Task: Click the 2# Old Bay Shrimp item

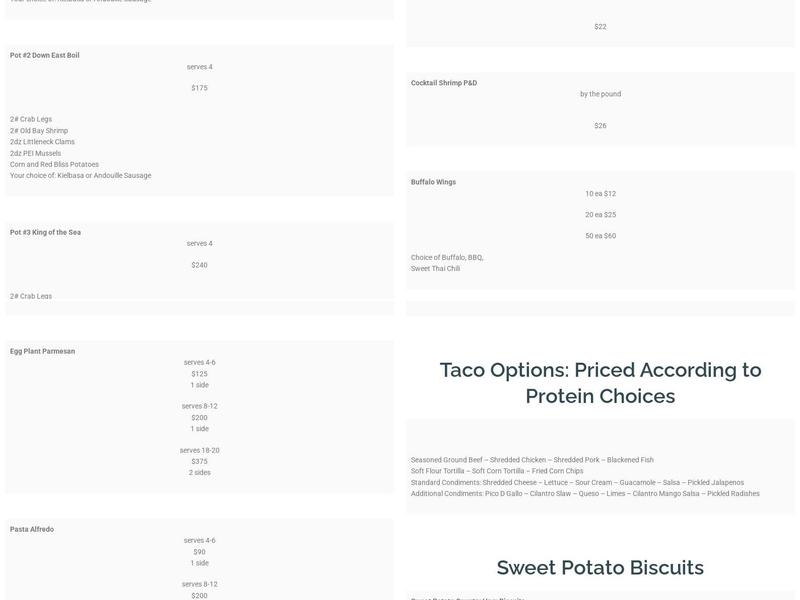Action: [39, 130]
